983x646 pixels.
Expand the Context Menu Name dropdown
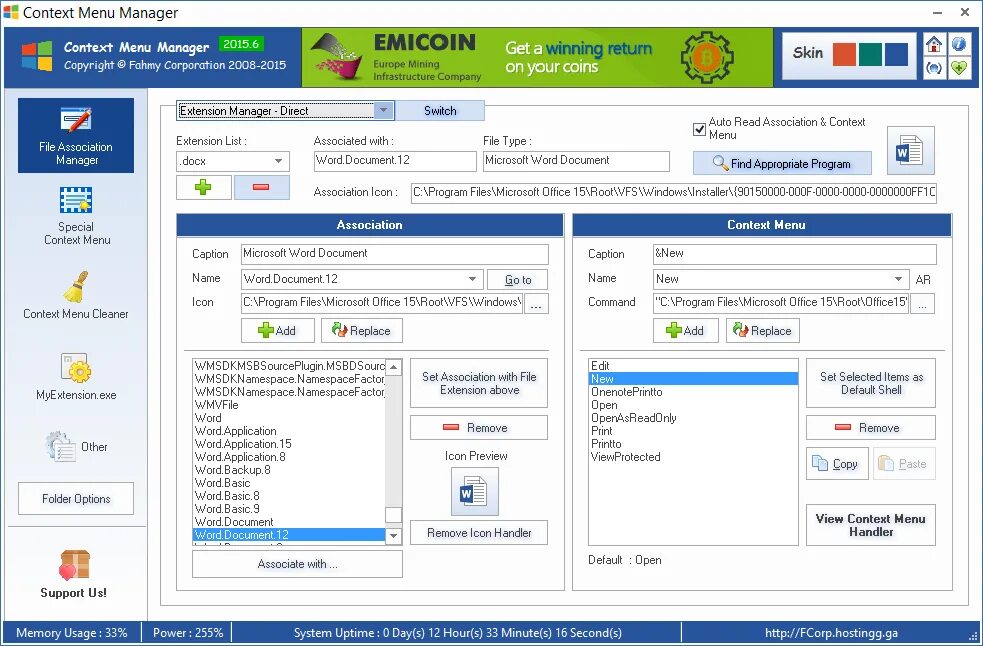click(x=898, y=279)
